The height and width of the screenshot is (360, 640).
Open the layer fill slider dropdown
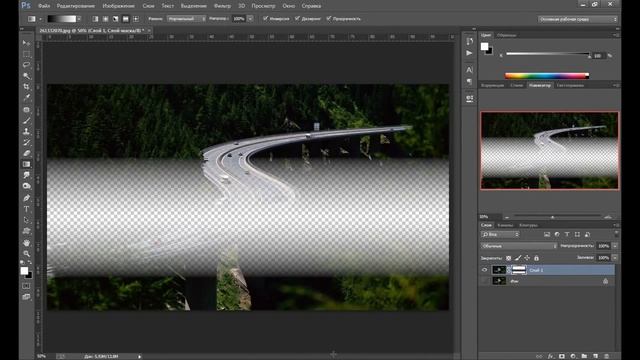pos(615,258)
